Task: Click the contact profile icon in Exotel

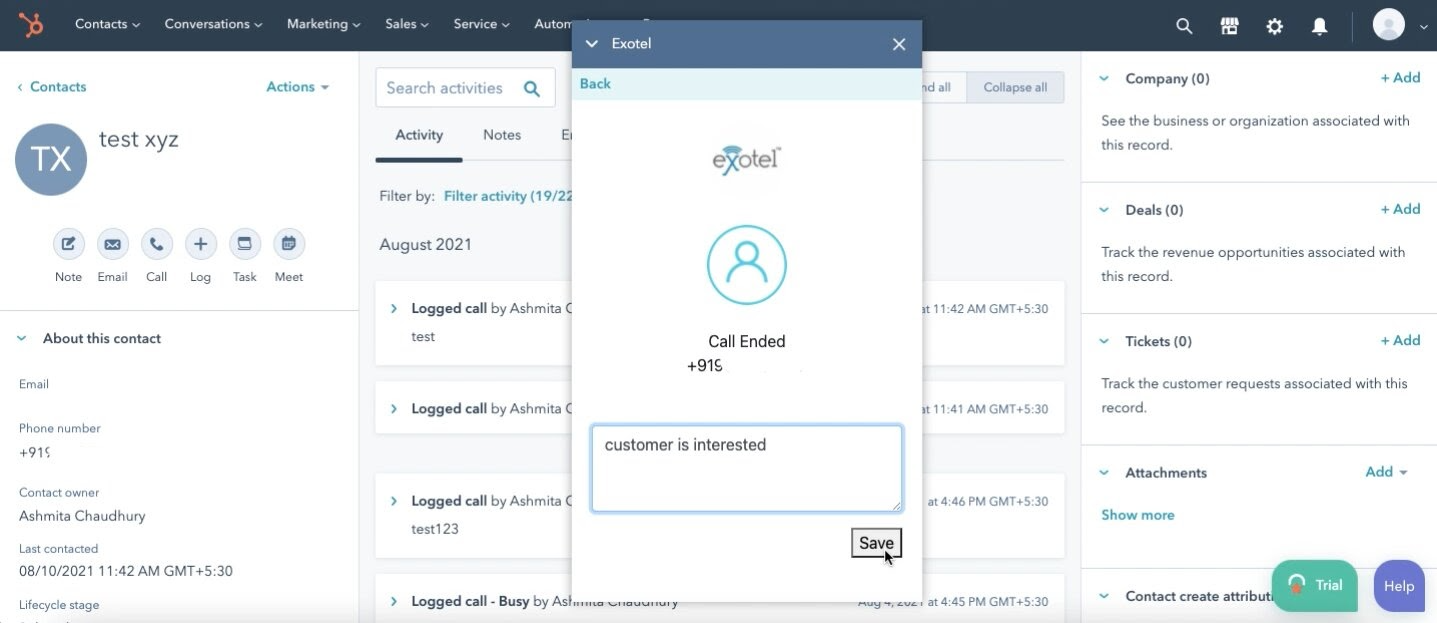Action: tap(747, 265)
